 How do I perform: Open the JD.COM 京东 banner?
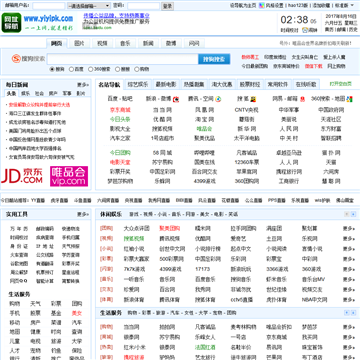pos(22,176)
